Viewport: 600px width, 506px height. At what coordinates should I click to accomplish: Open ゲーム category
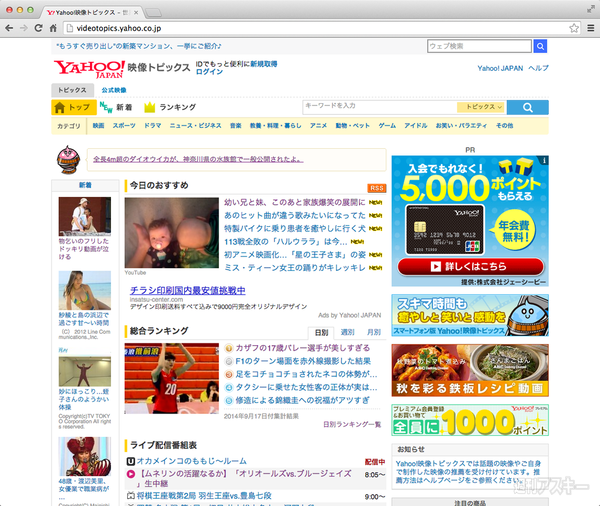[387, 126]
